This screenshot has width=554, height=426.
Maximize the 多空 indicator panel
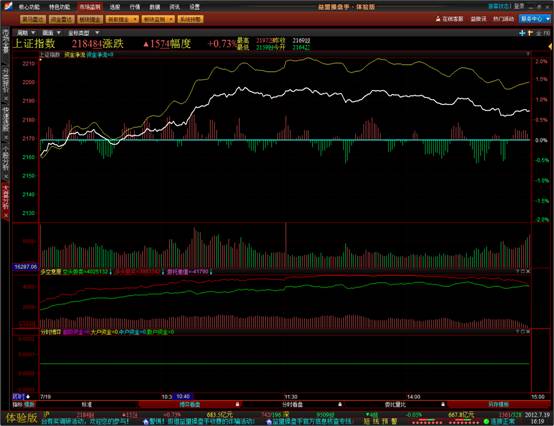523,271
